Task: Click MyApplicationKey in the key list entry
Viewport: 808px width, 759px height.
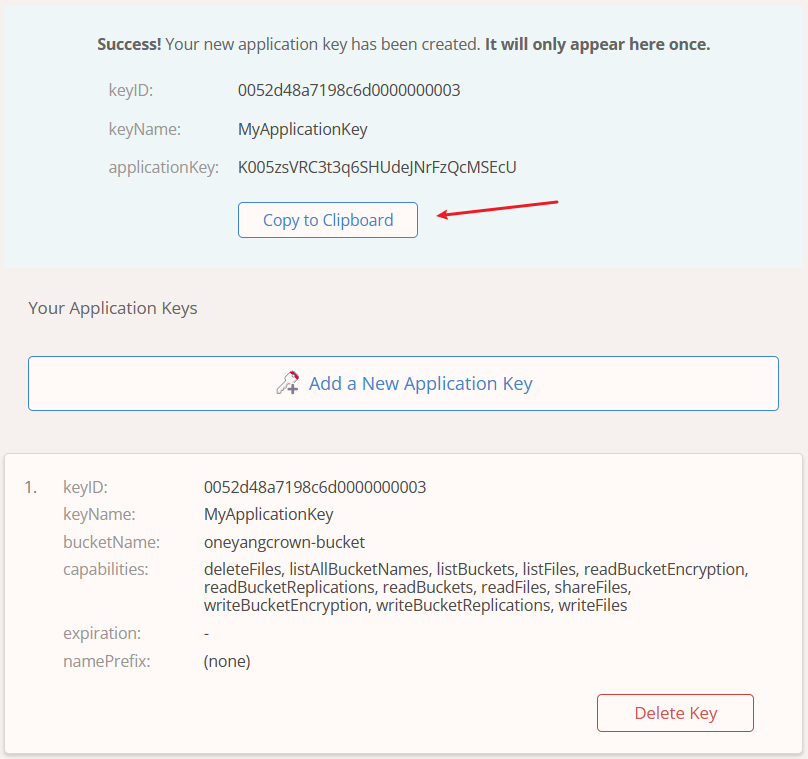Action: click(269, 515)
